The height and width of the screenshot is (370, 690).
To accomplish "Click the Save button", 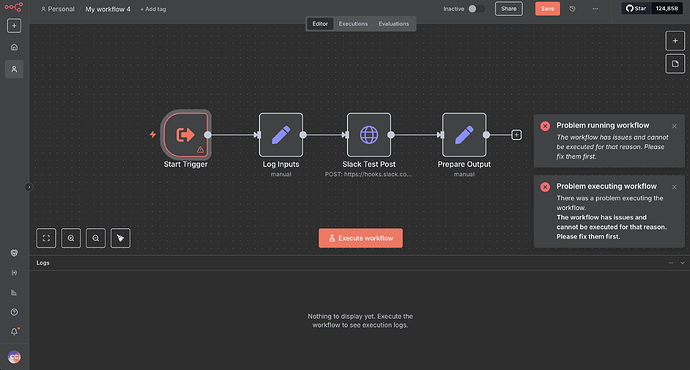I will coord(547,9).
